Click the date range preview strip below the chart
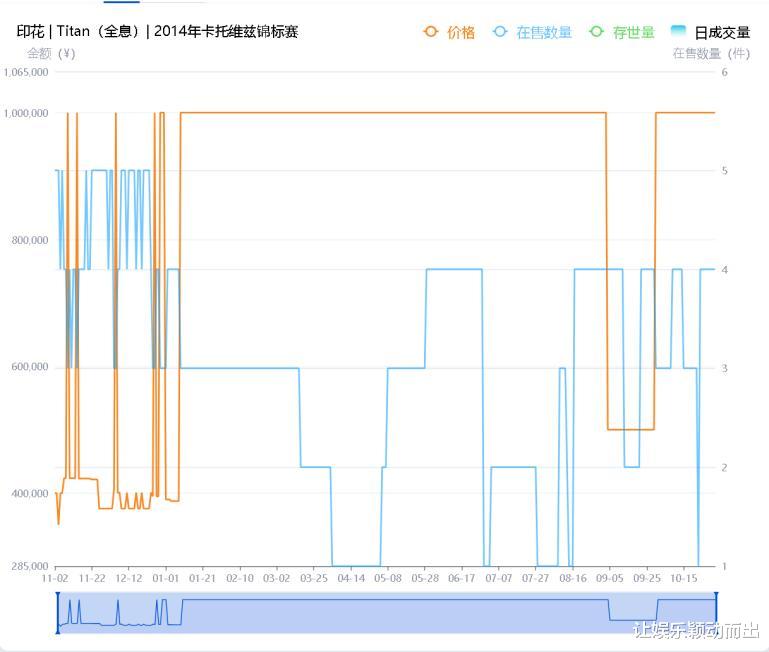The width and height of the screenshot is (769, 652). pyautogui.click(x=387, y=613)
